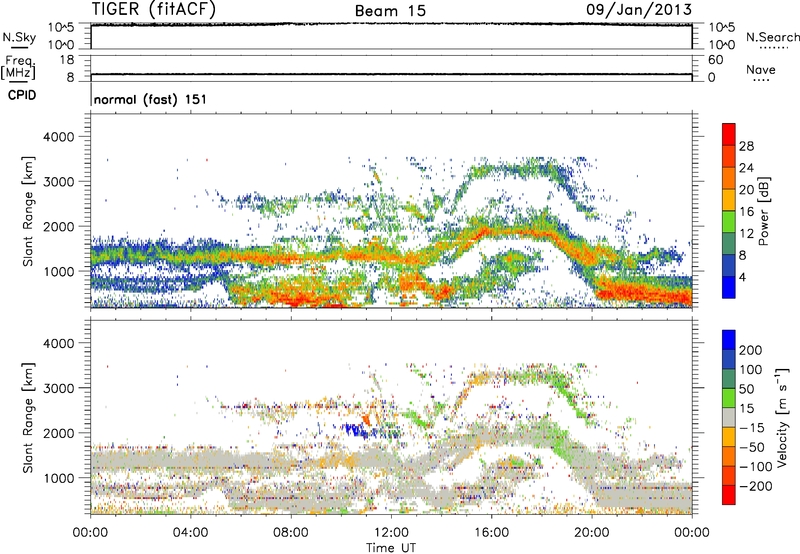The width and height of the screenshot is (800, 554).
Task: Click the 18 tick on frequency axis
Action: (x=67, y=60)
